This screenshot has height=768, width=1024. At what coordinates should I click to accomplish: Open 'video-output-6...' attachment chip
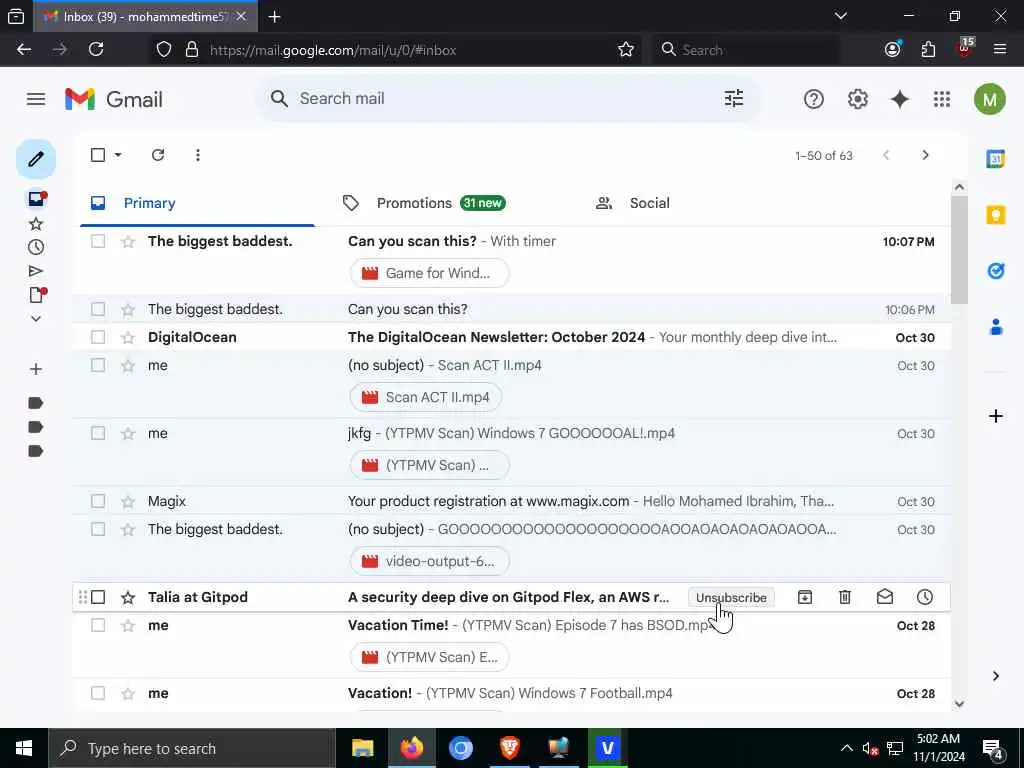[x=430, y=561]
